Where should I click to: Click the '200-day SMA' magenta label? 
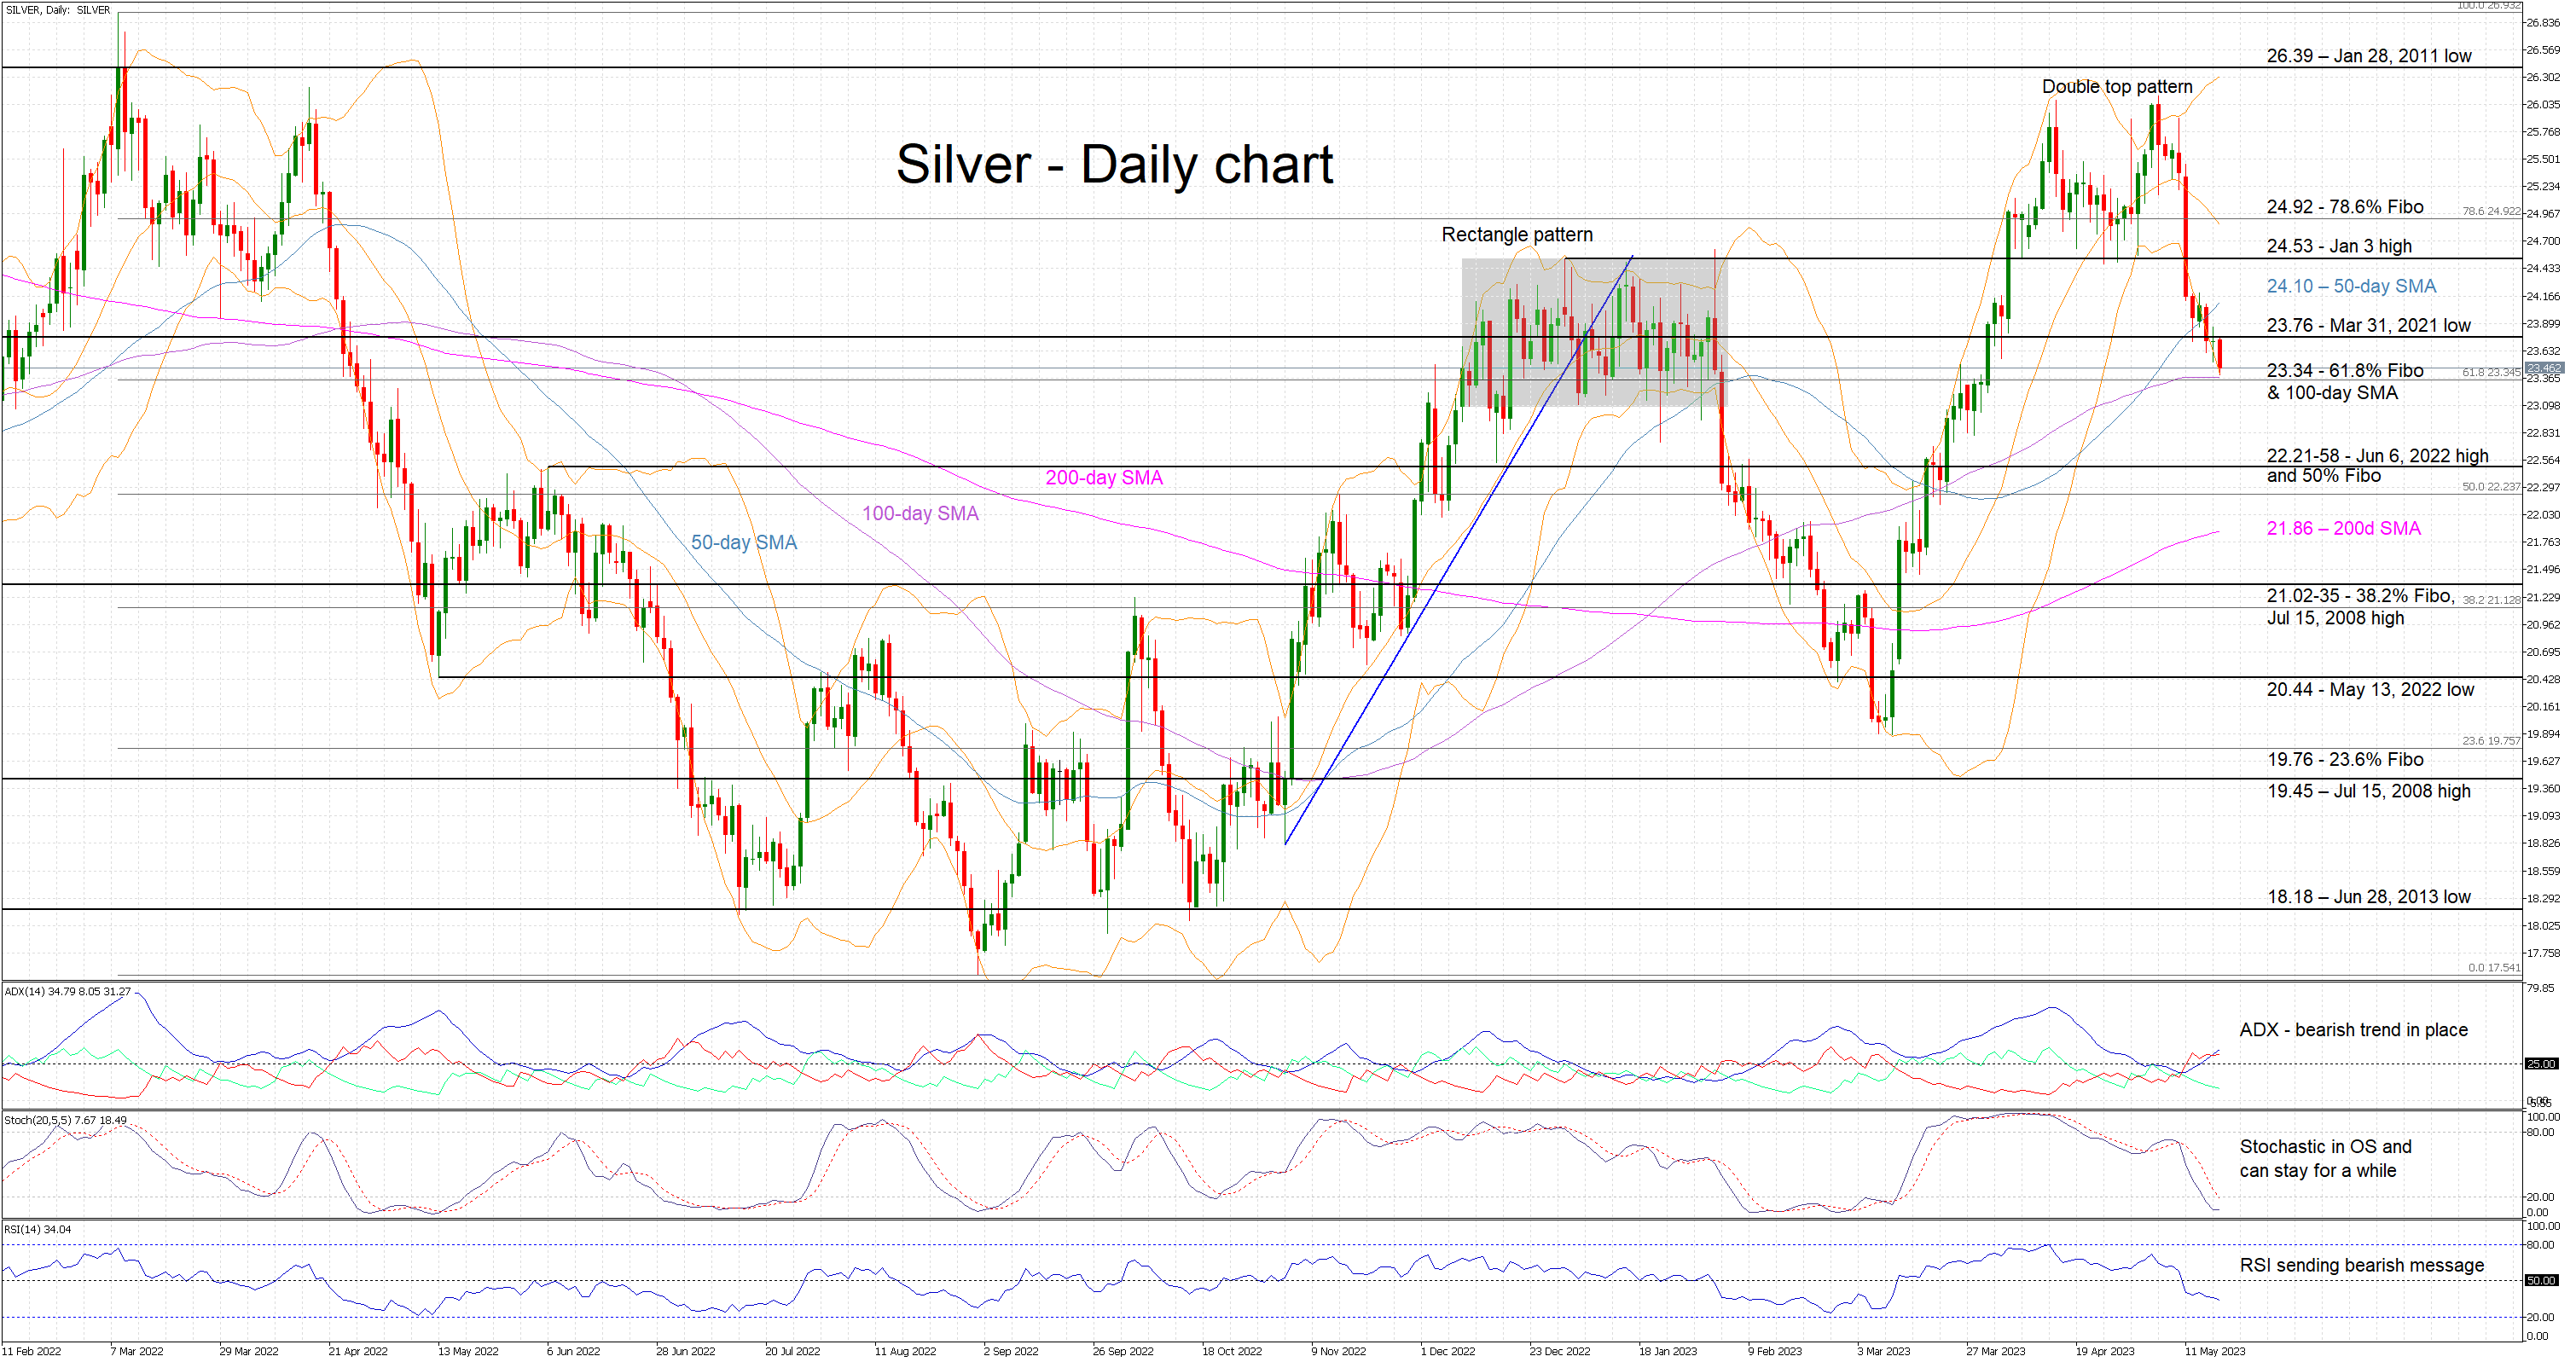click(1103, 478)
